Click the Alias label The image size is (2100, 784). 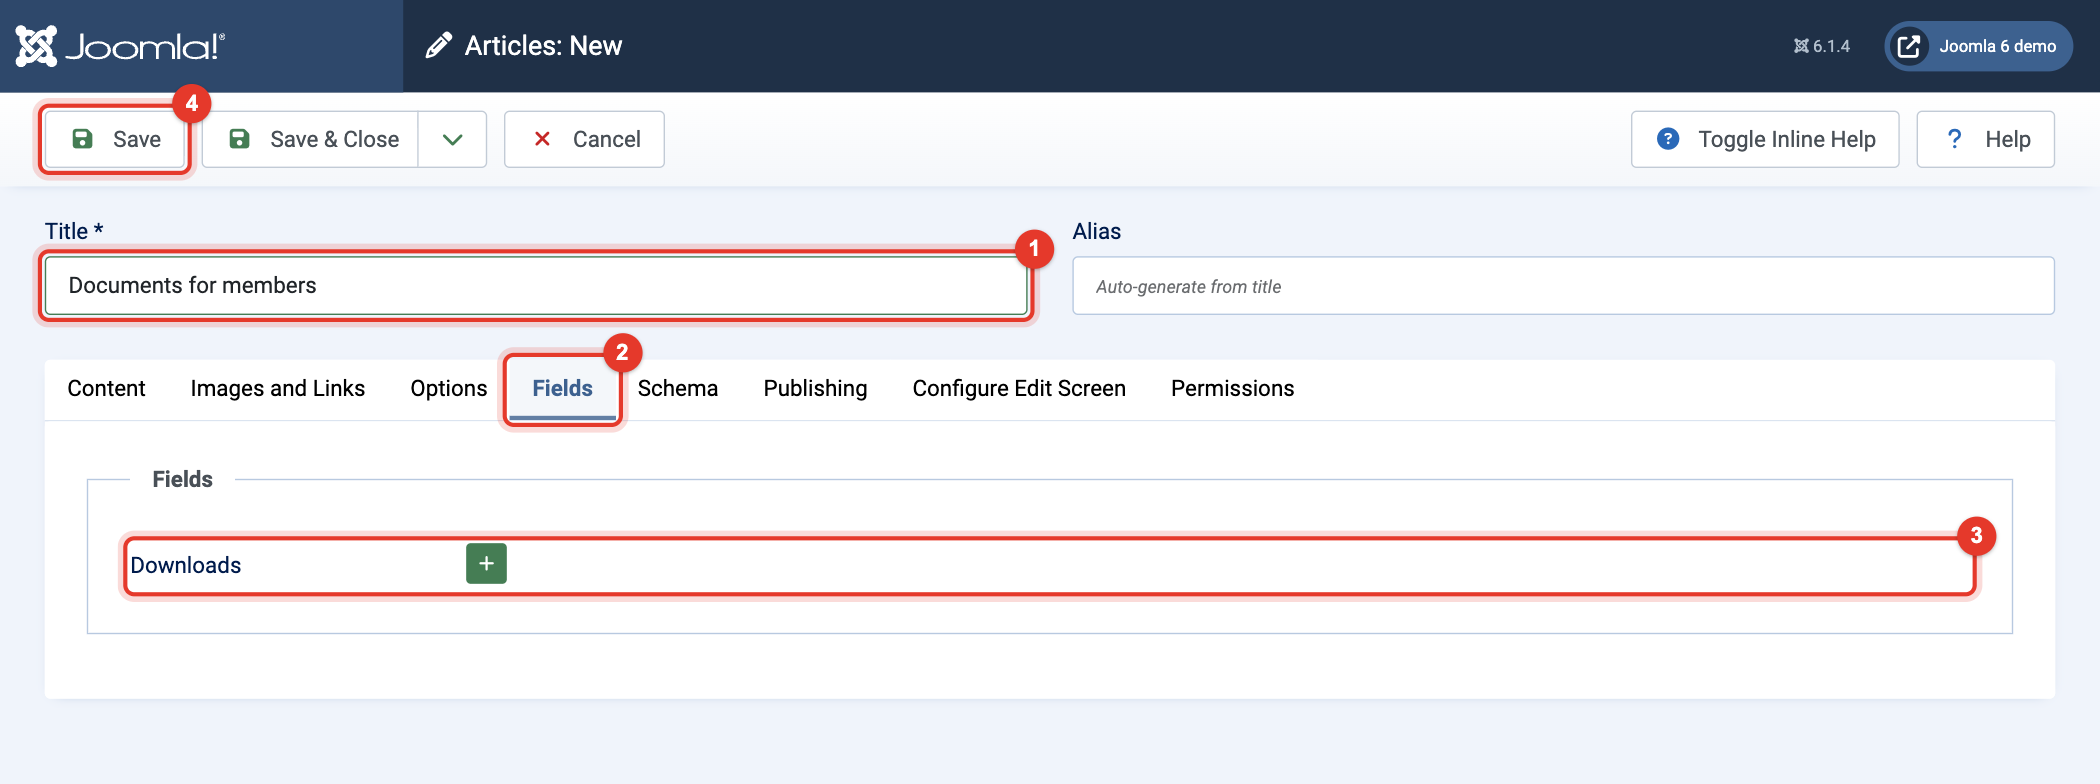coord(1097,231)
